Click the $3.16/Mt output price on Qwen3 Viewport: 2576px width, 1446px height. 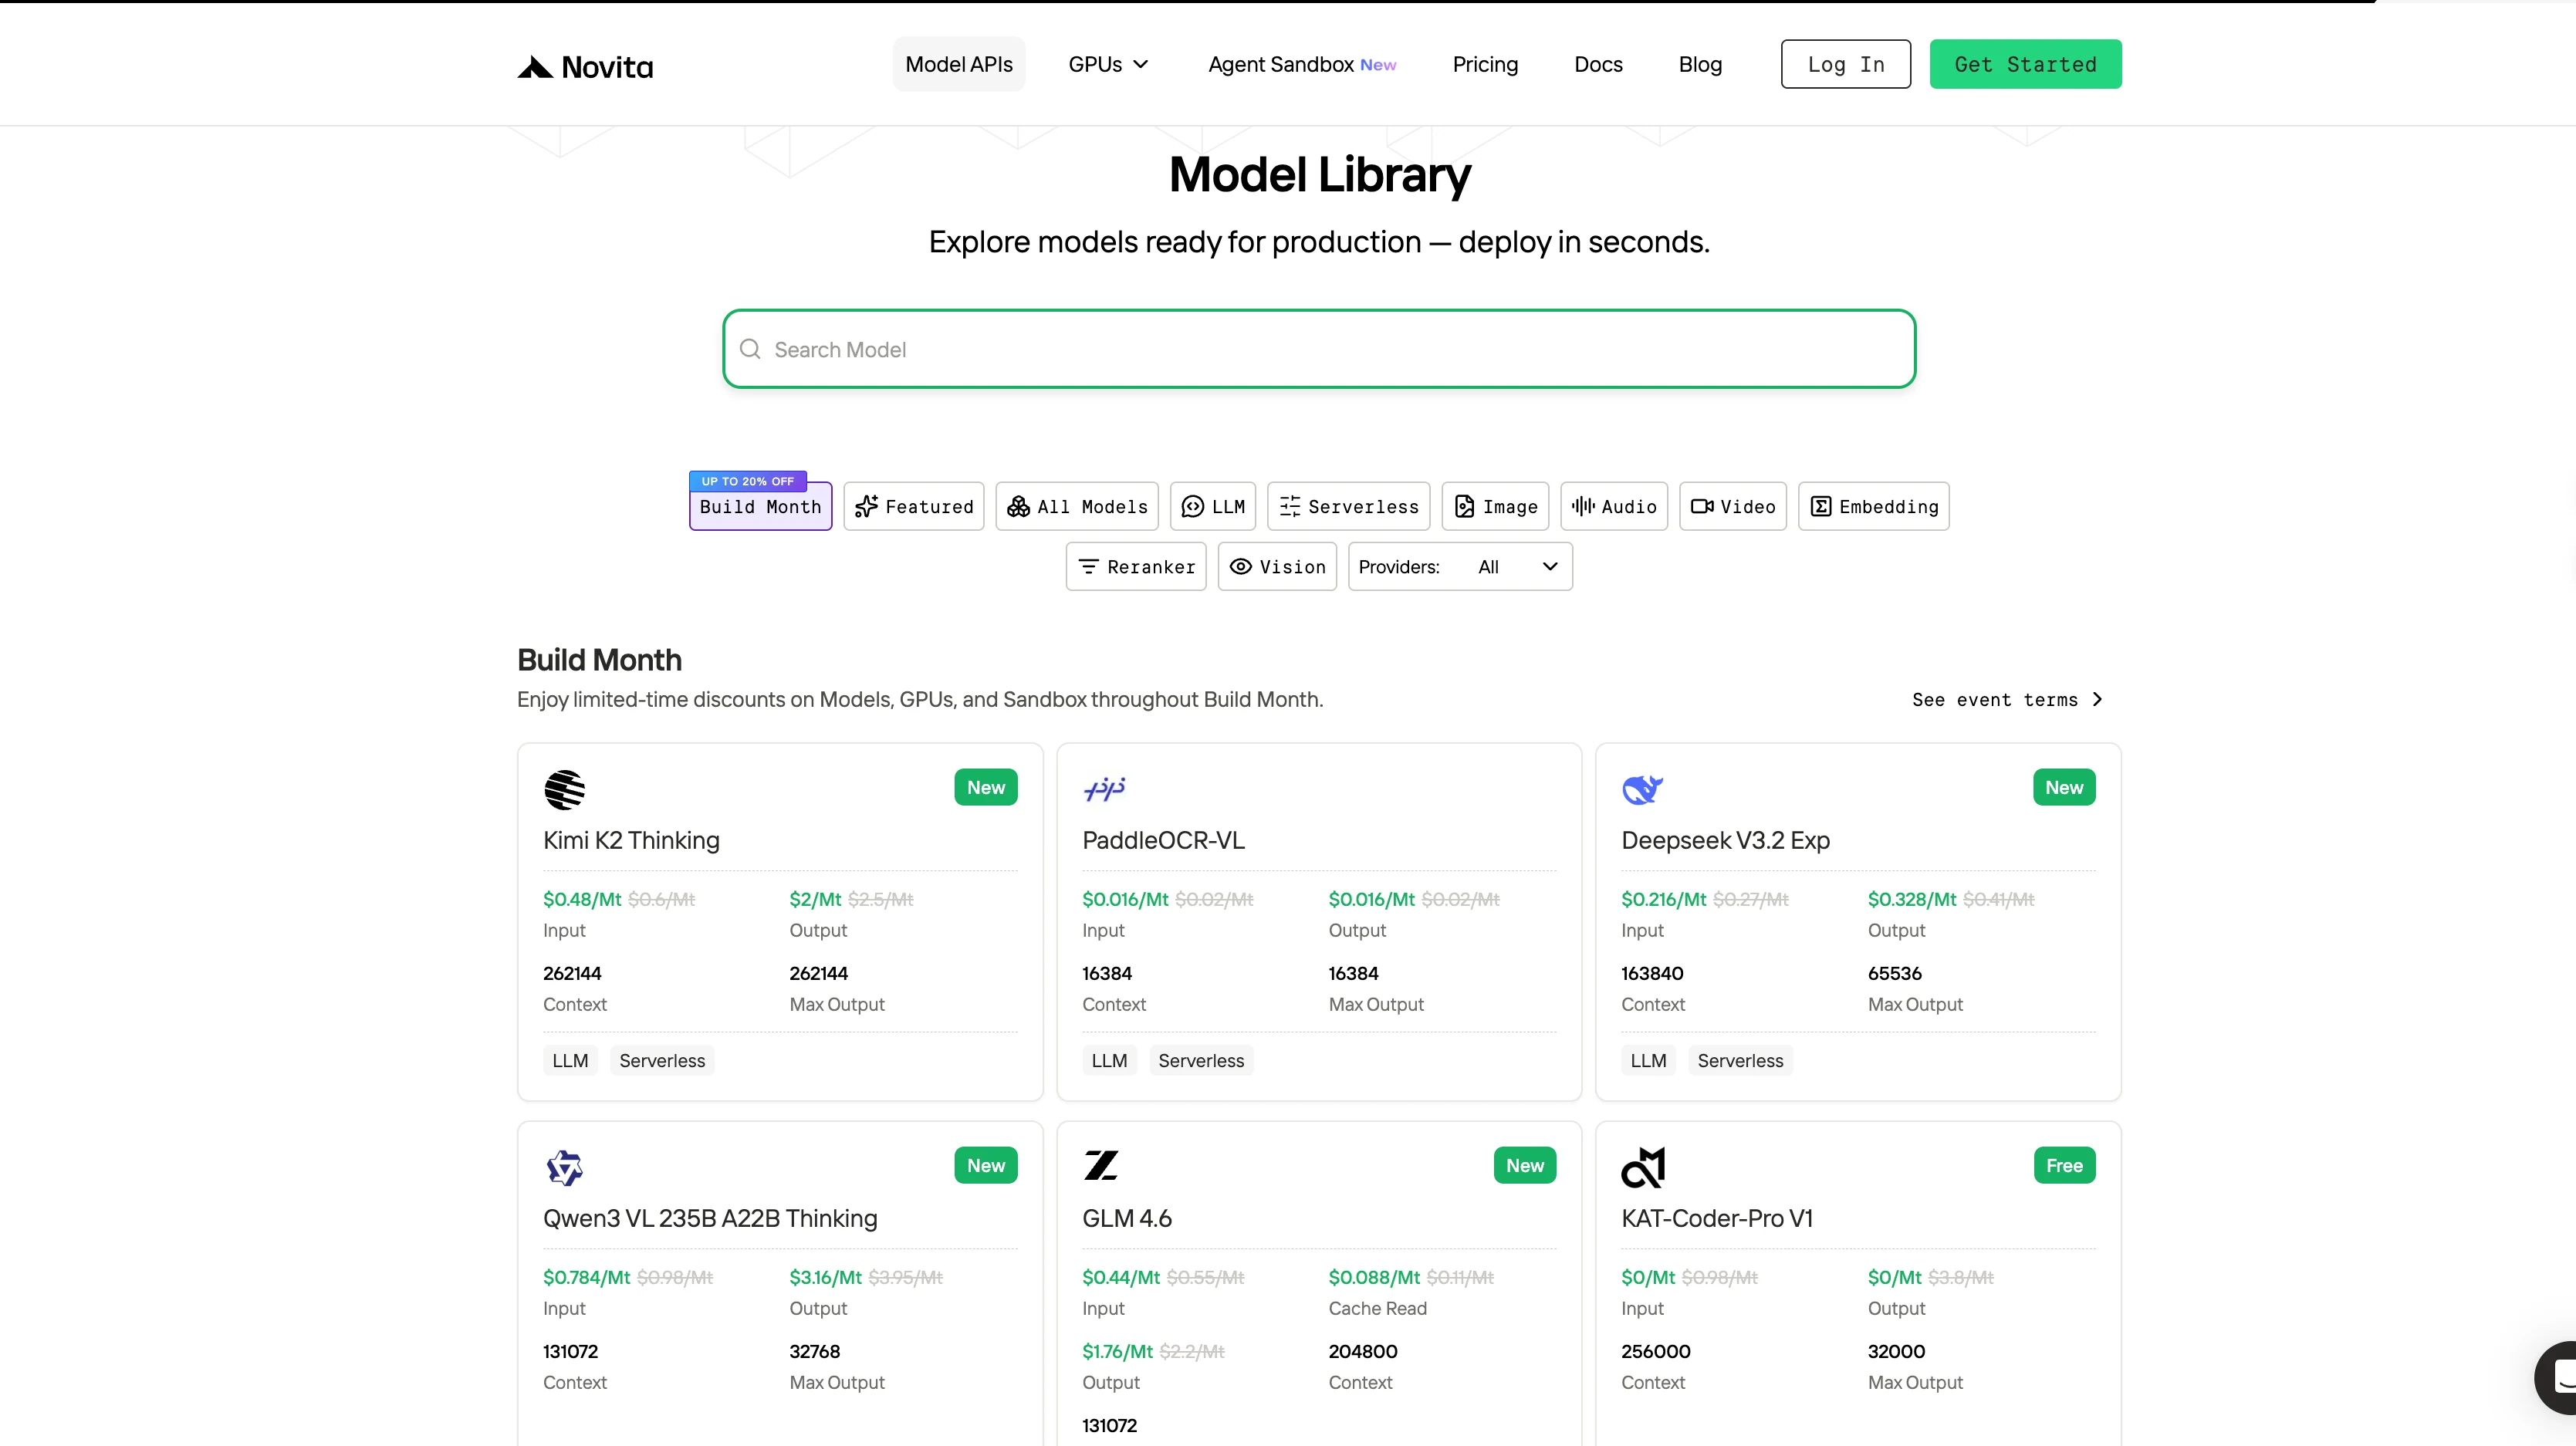click(825, 1277)
